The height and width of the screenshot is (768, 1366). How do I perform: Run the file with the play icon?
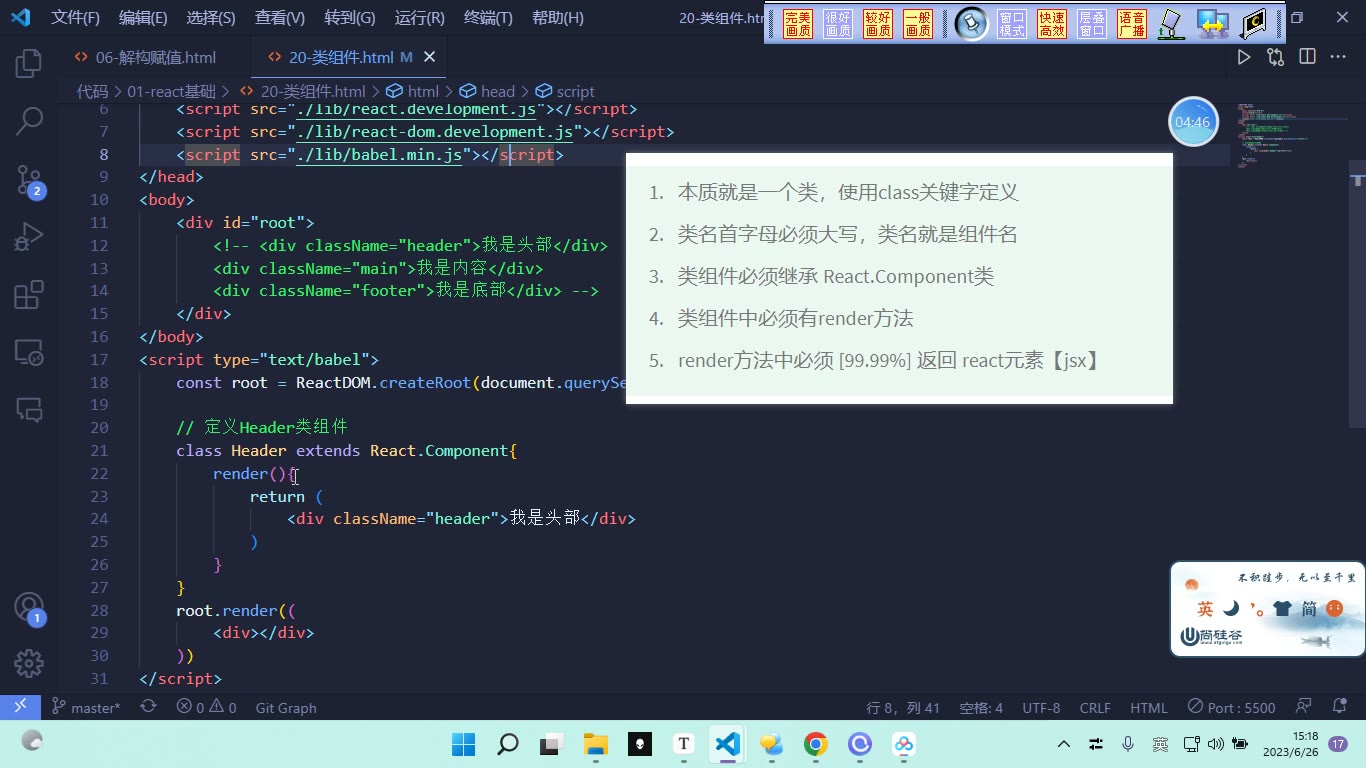1244,58
